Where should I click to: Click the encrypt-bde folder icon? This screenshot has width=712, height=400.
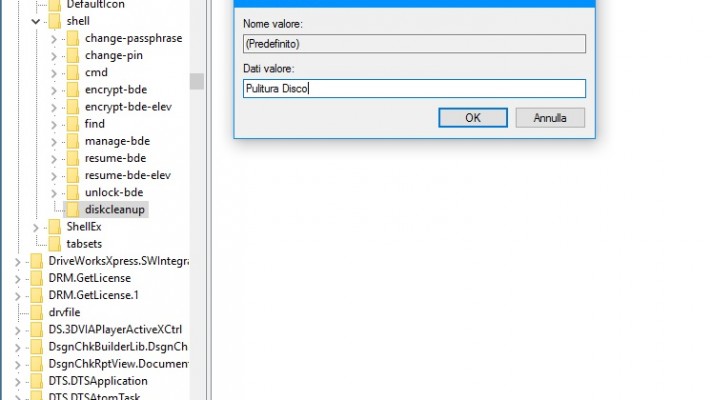pyautogui.click(x=73, y=89)
